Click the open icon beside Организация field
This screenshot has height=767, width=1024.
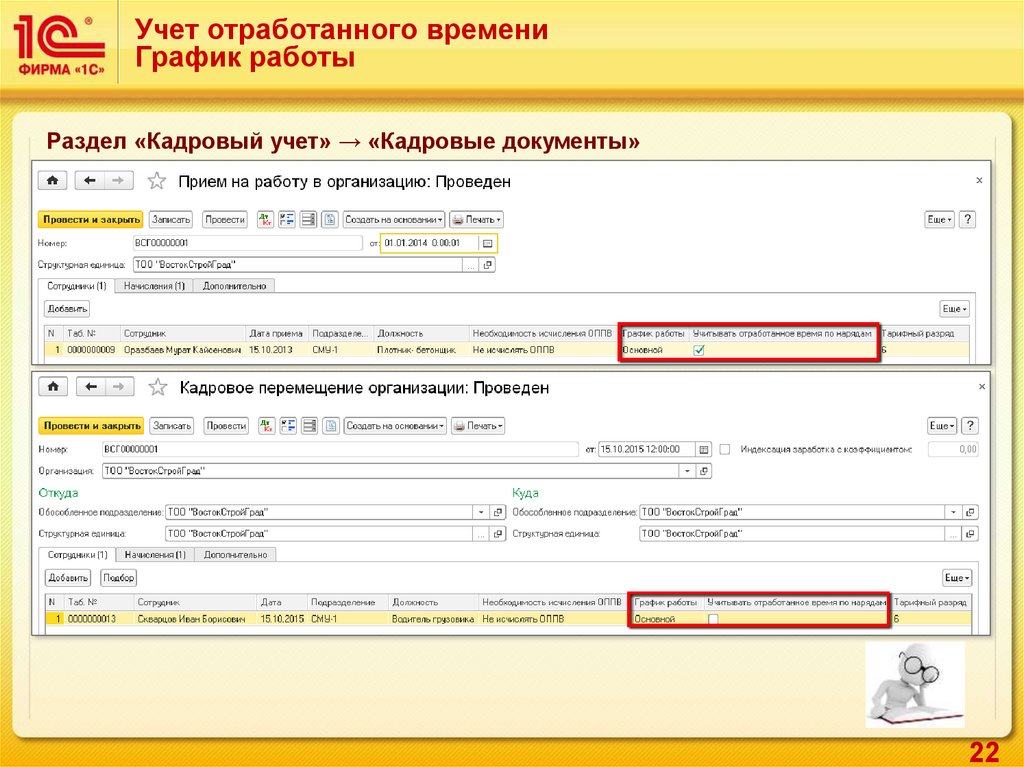[x=704, y=471]
